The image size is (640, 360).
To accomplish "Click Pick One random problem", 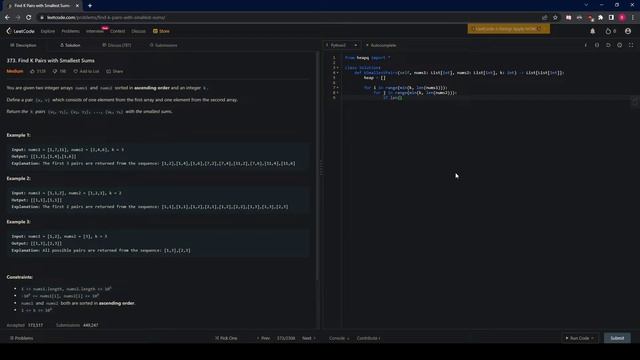I will pyautogui.click(x=226, y=338).
